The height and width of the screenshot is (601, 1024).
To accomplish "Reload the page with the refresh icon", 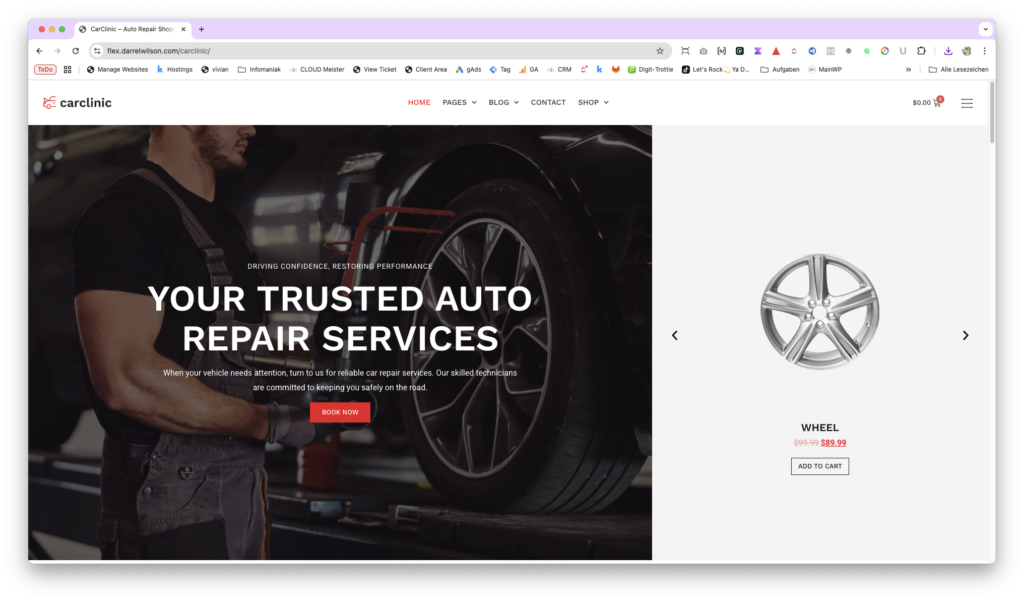I will 76,51.
